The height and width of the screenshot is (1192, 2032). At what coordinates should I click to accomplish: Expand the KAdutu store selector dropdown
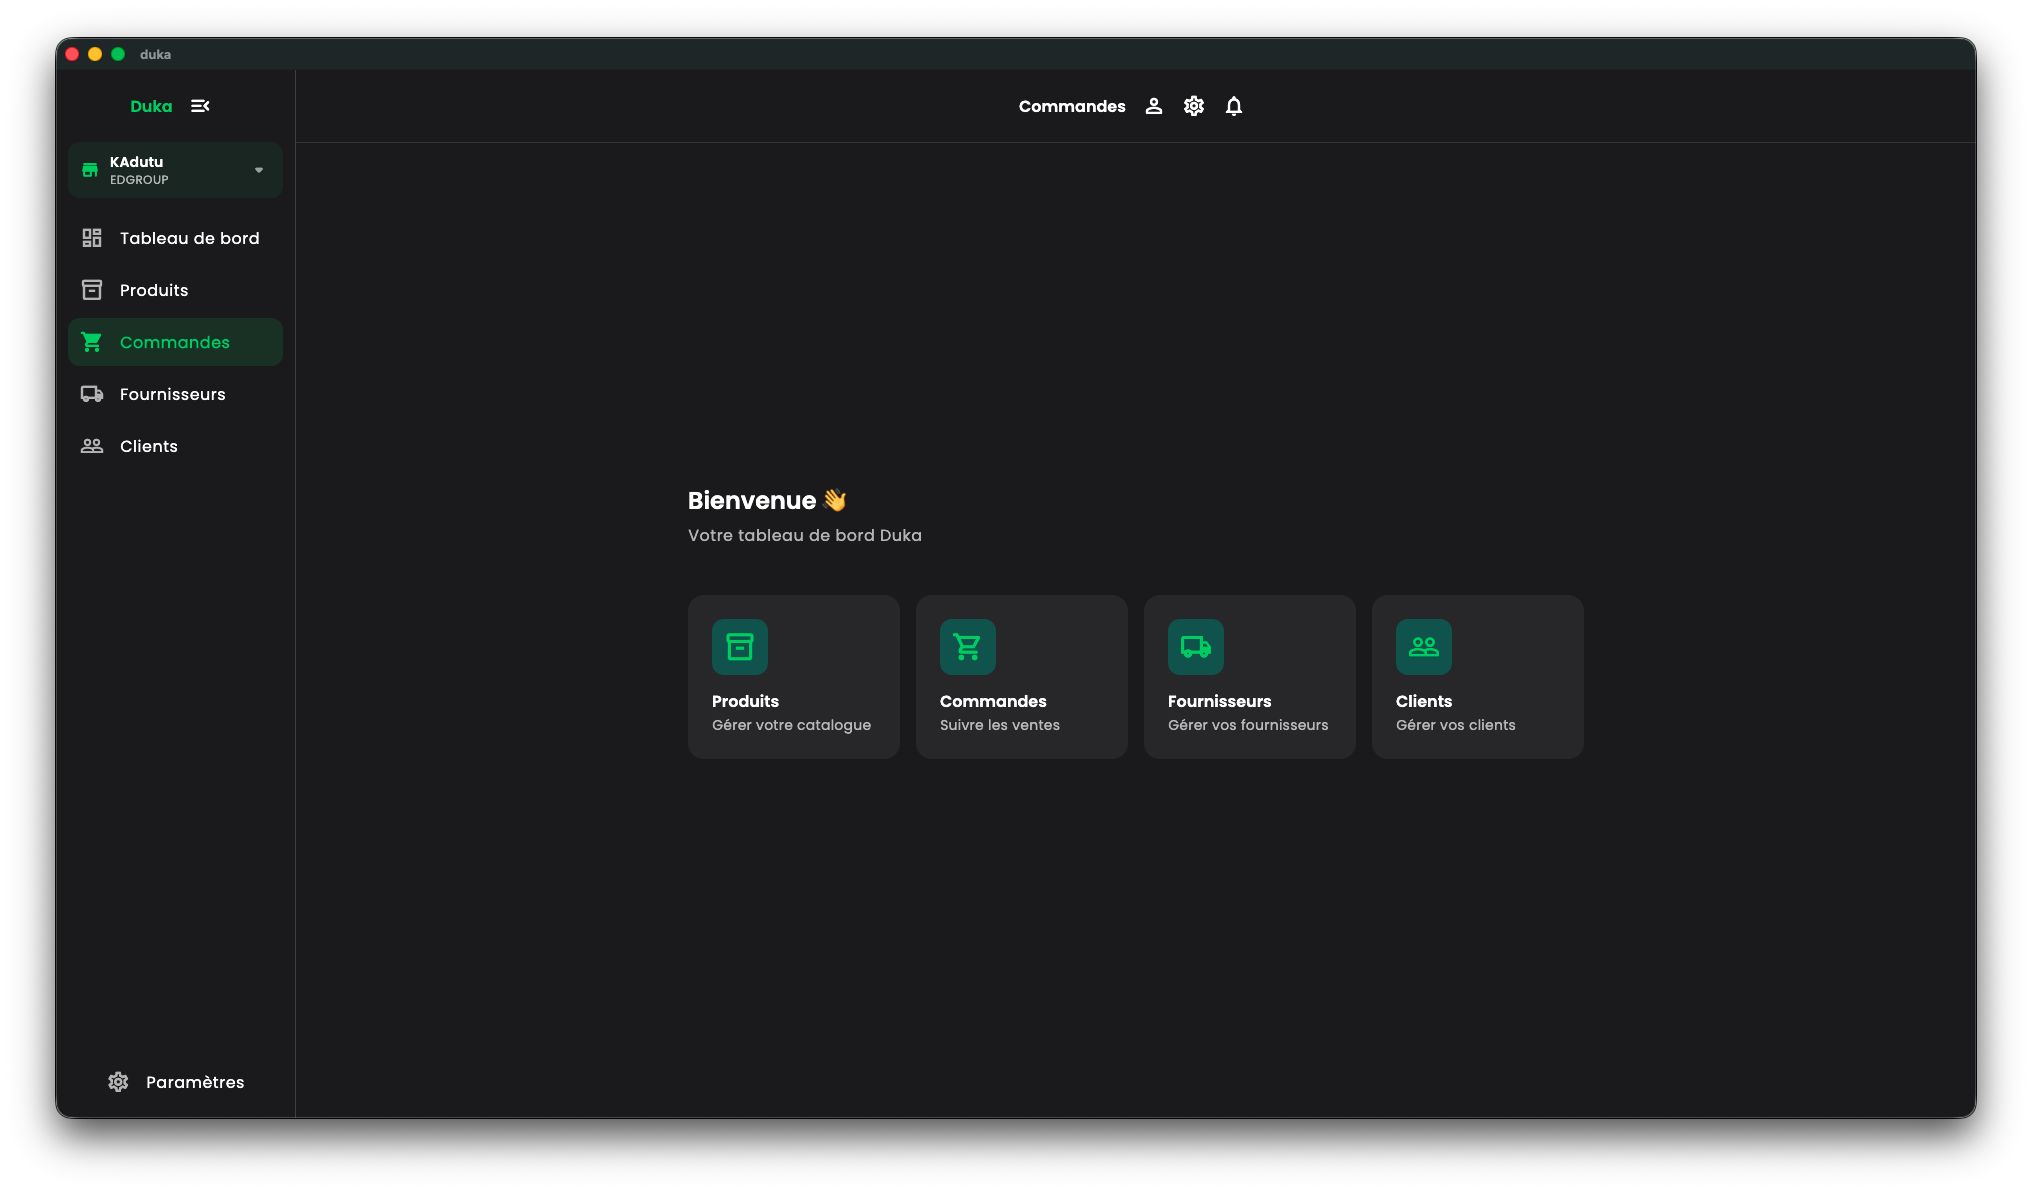pyautogui.click(x=259, y=170)
